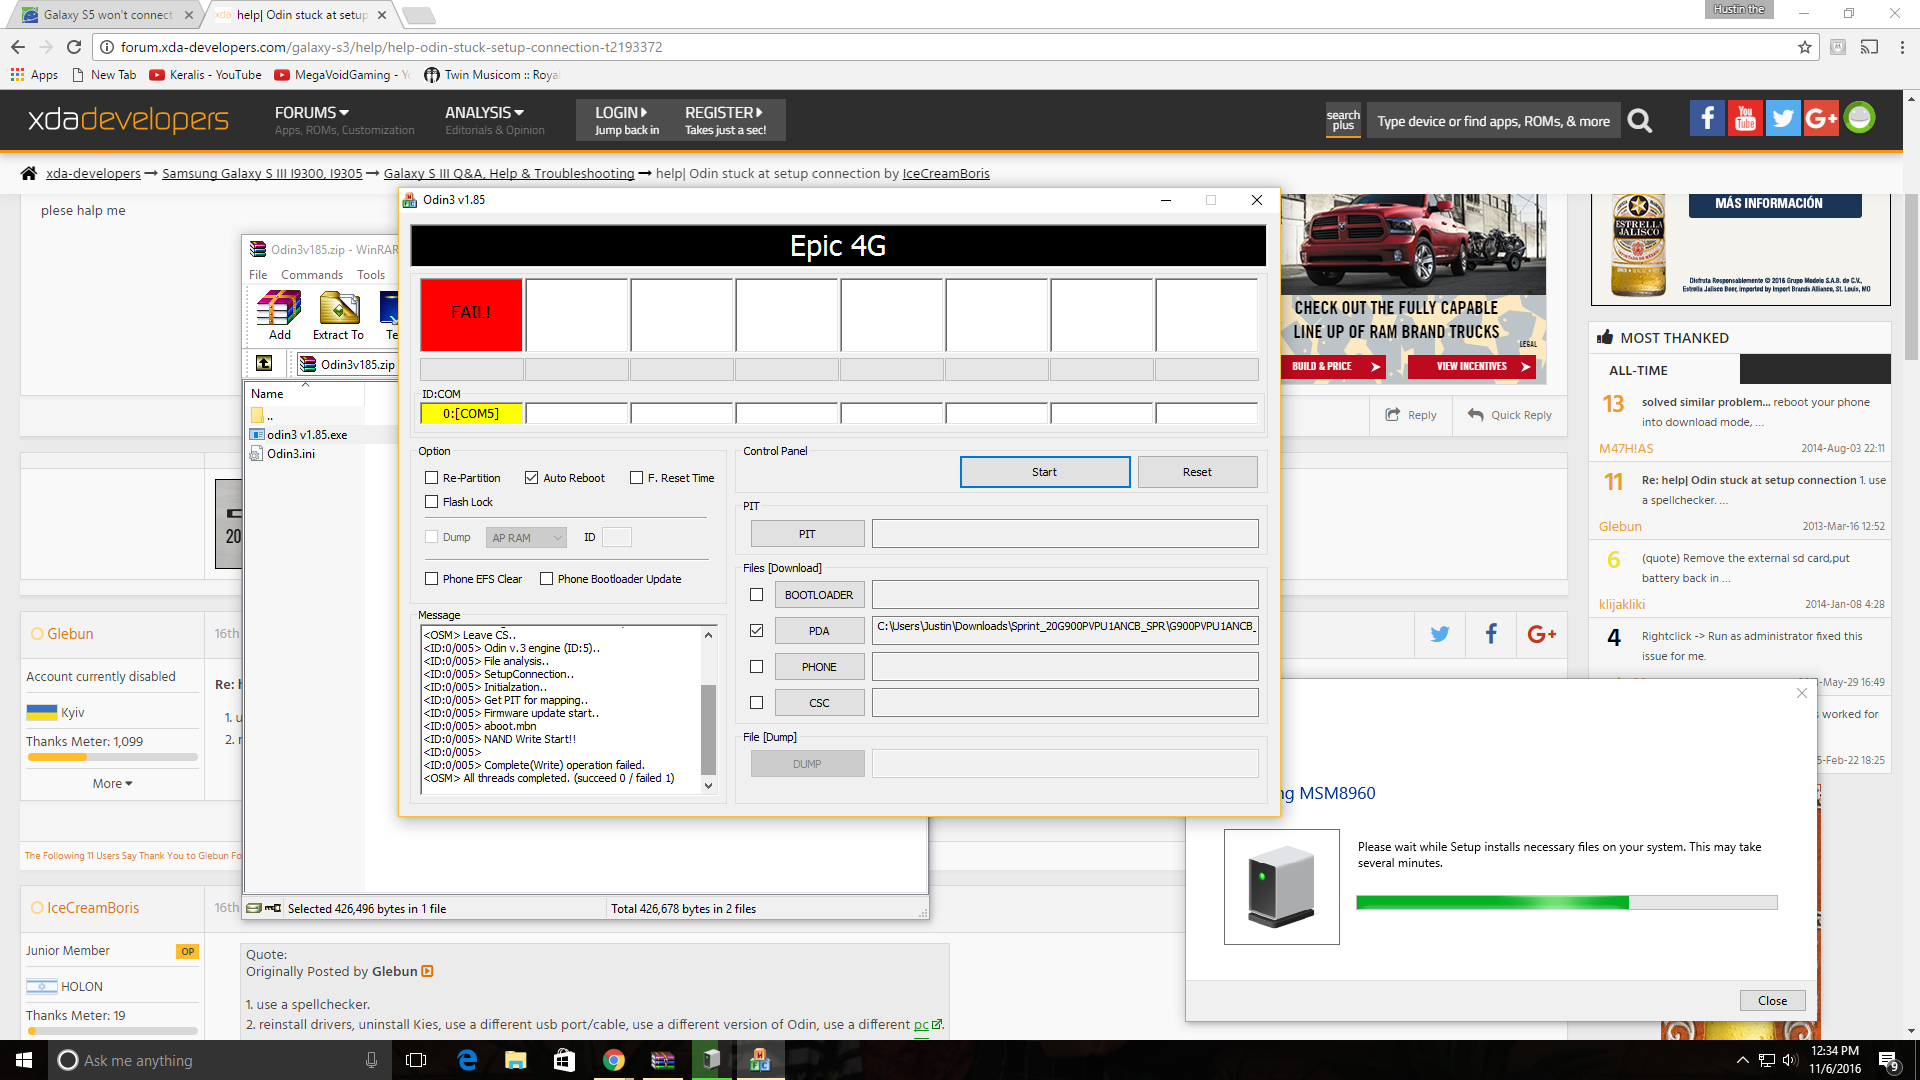Image resolution: width=1920 pixels, height=1080 pixels.
Task: Open the Samsung Galaxy S III breadcrumb link
Action: click(x=262, y=173)
